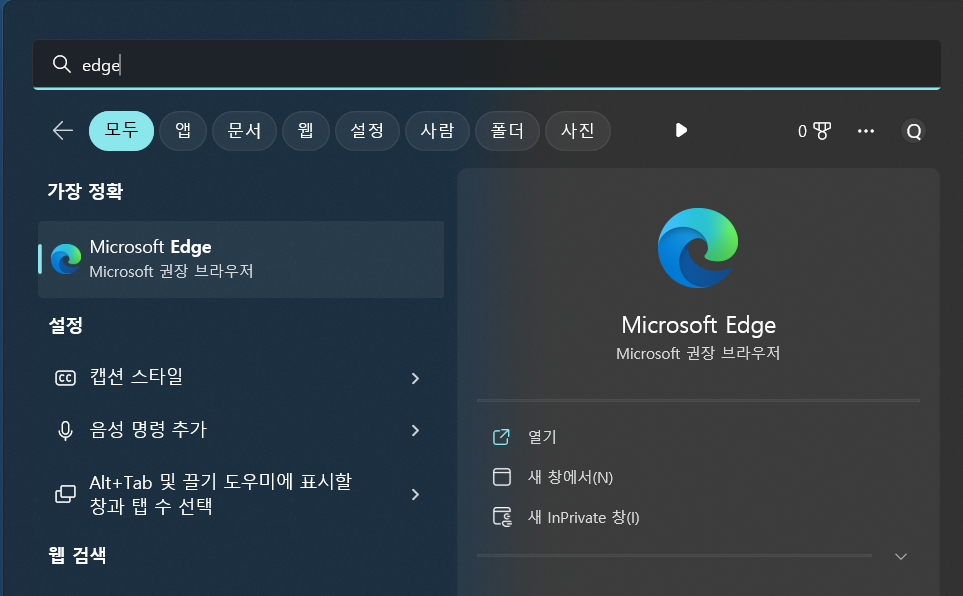The image size is (963, 596).
Task: Click the Edge icon in the best match row
Action: point(66,259)
